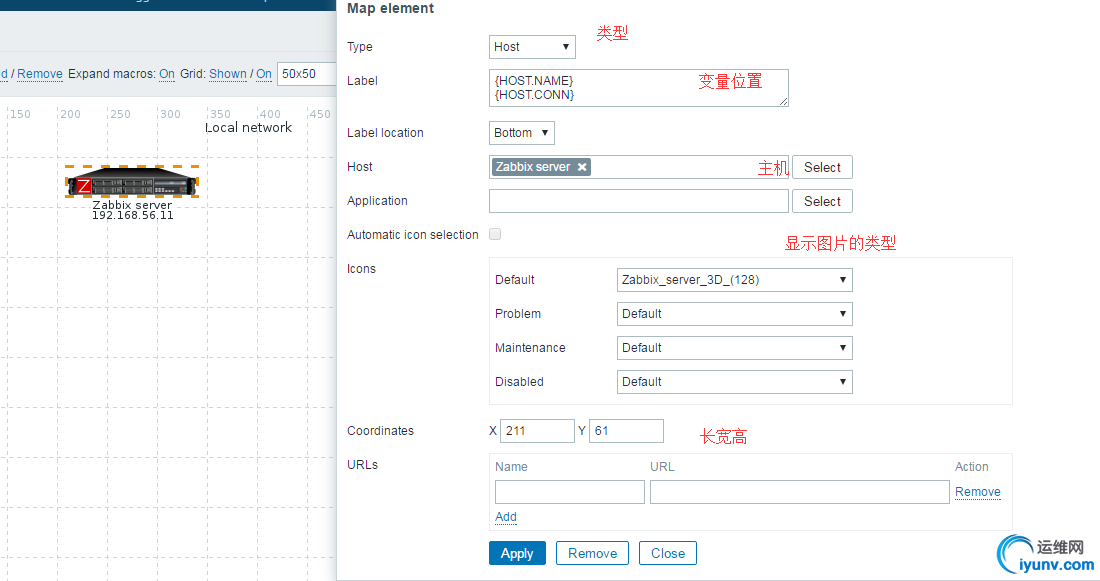Screen dimensions: 1100x581
Task: Remove Zabbix server tag from Host field
Action: click(582, 167)
